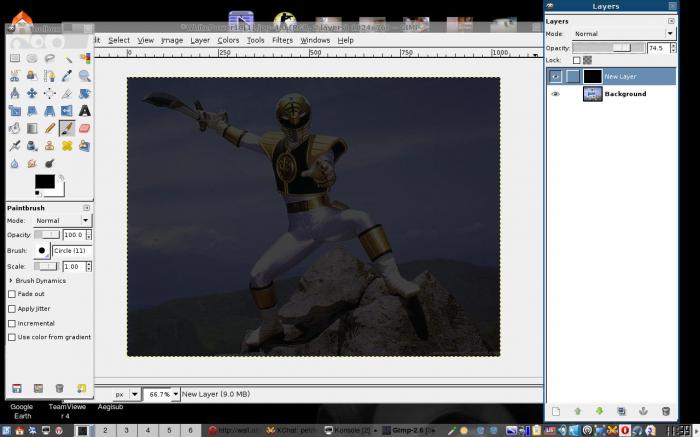Create a new layer in Layers panel

pos(556,411)
